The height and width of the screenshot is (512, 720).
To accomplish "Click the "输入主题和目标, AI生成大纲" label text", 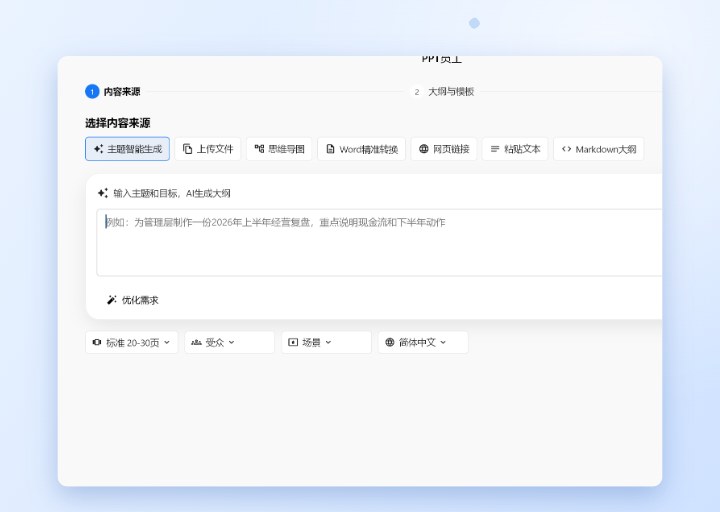I will pos(172,193).
